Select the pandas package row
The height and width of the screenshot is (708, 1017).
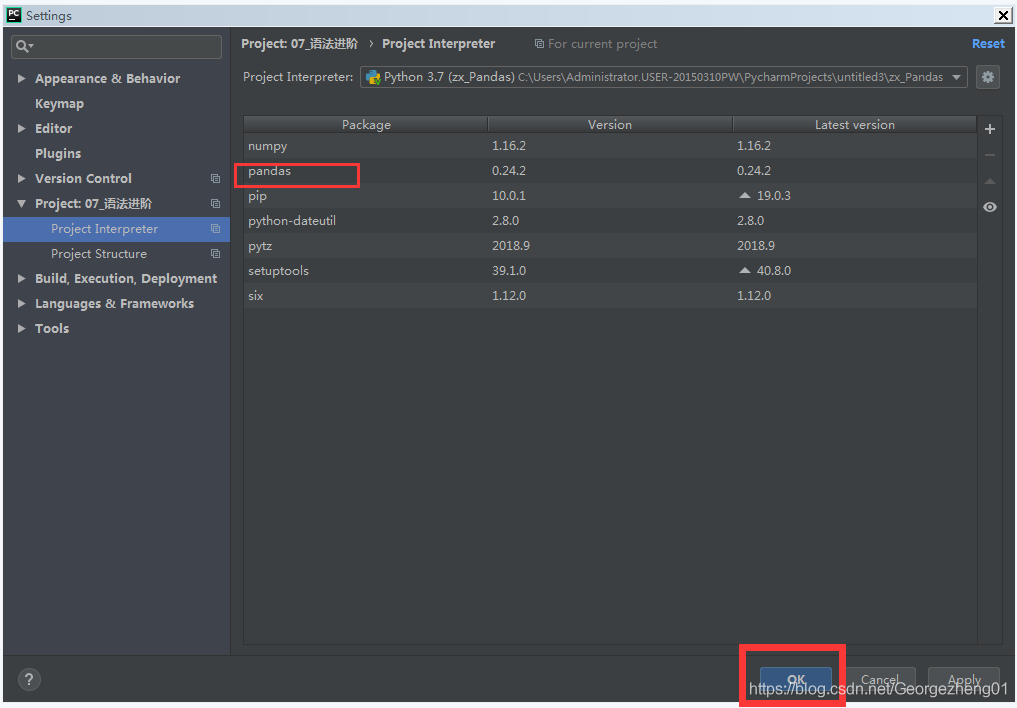tap(610, 171)
